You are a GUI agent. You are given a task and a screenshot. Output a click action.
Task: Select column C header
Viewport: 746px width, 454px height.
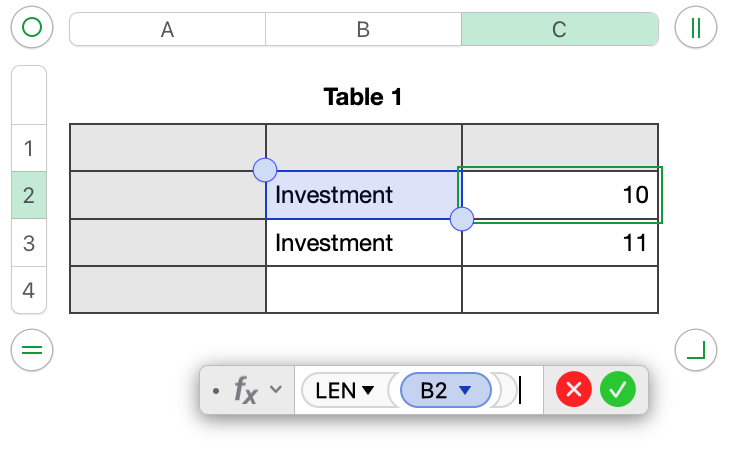(559, 29)
